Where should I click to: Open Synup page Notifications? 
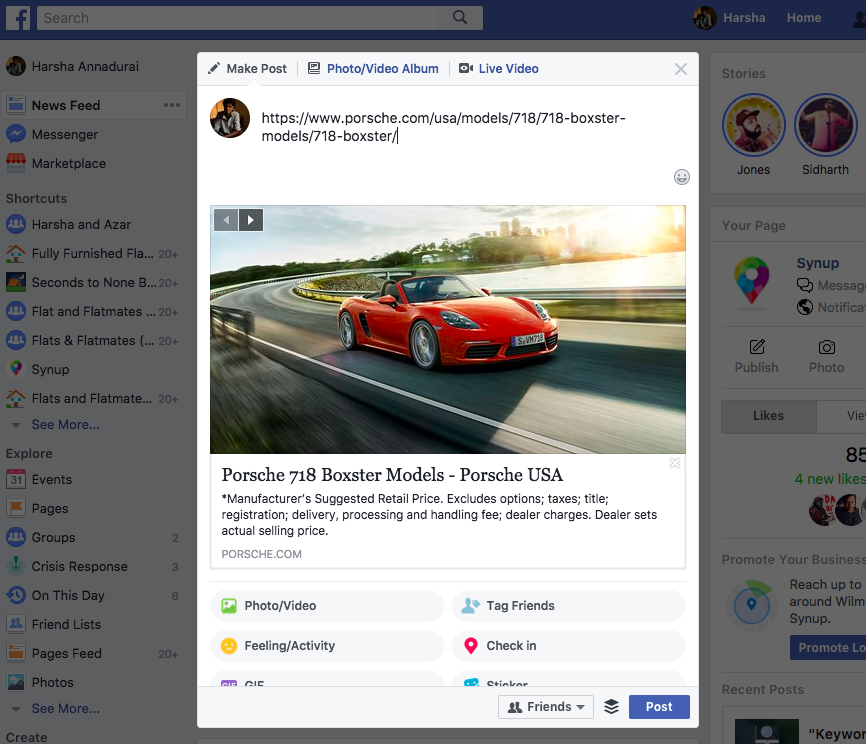(830, 307)
